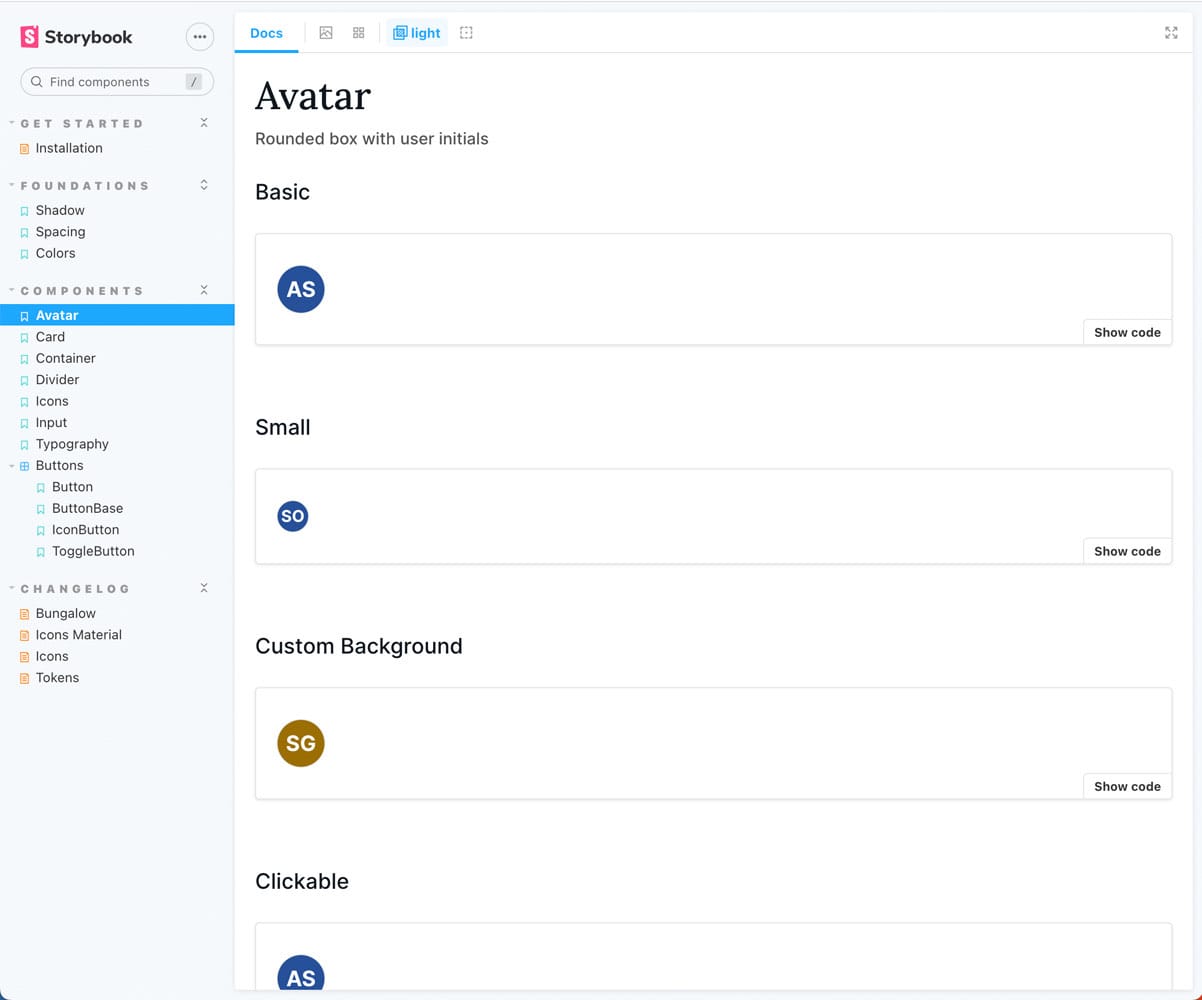Screen dimensions: 1202x1000
Task: Expand all items in Foundations section
Action: coord(204,185)
